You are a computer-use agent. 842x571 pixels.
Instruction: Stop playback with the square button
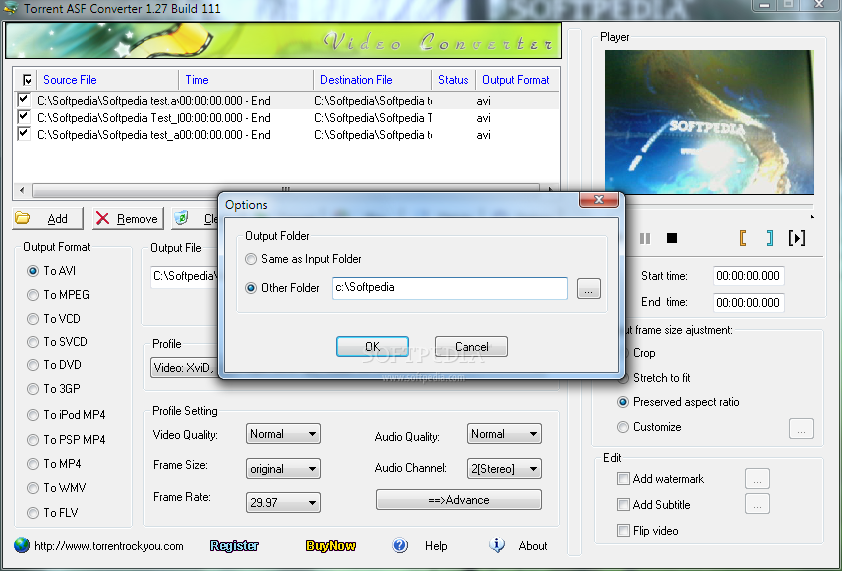[x=672, y=238]
